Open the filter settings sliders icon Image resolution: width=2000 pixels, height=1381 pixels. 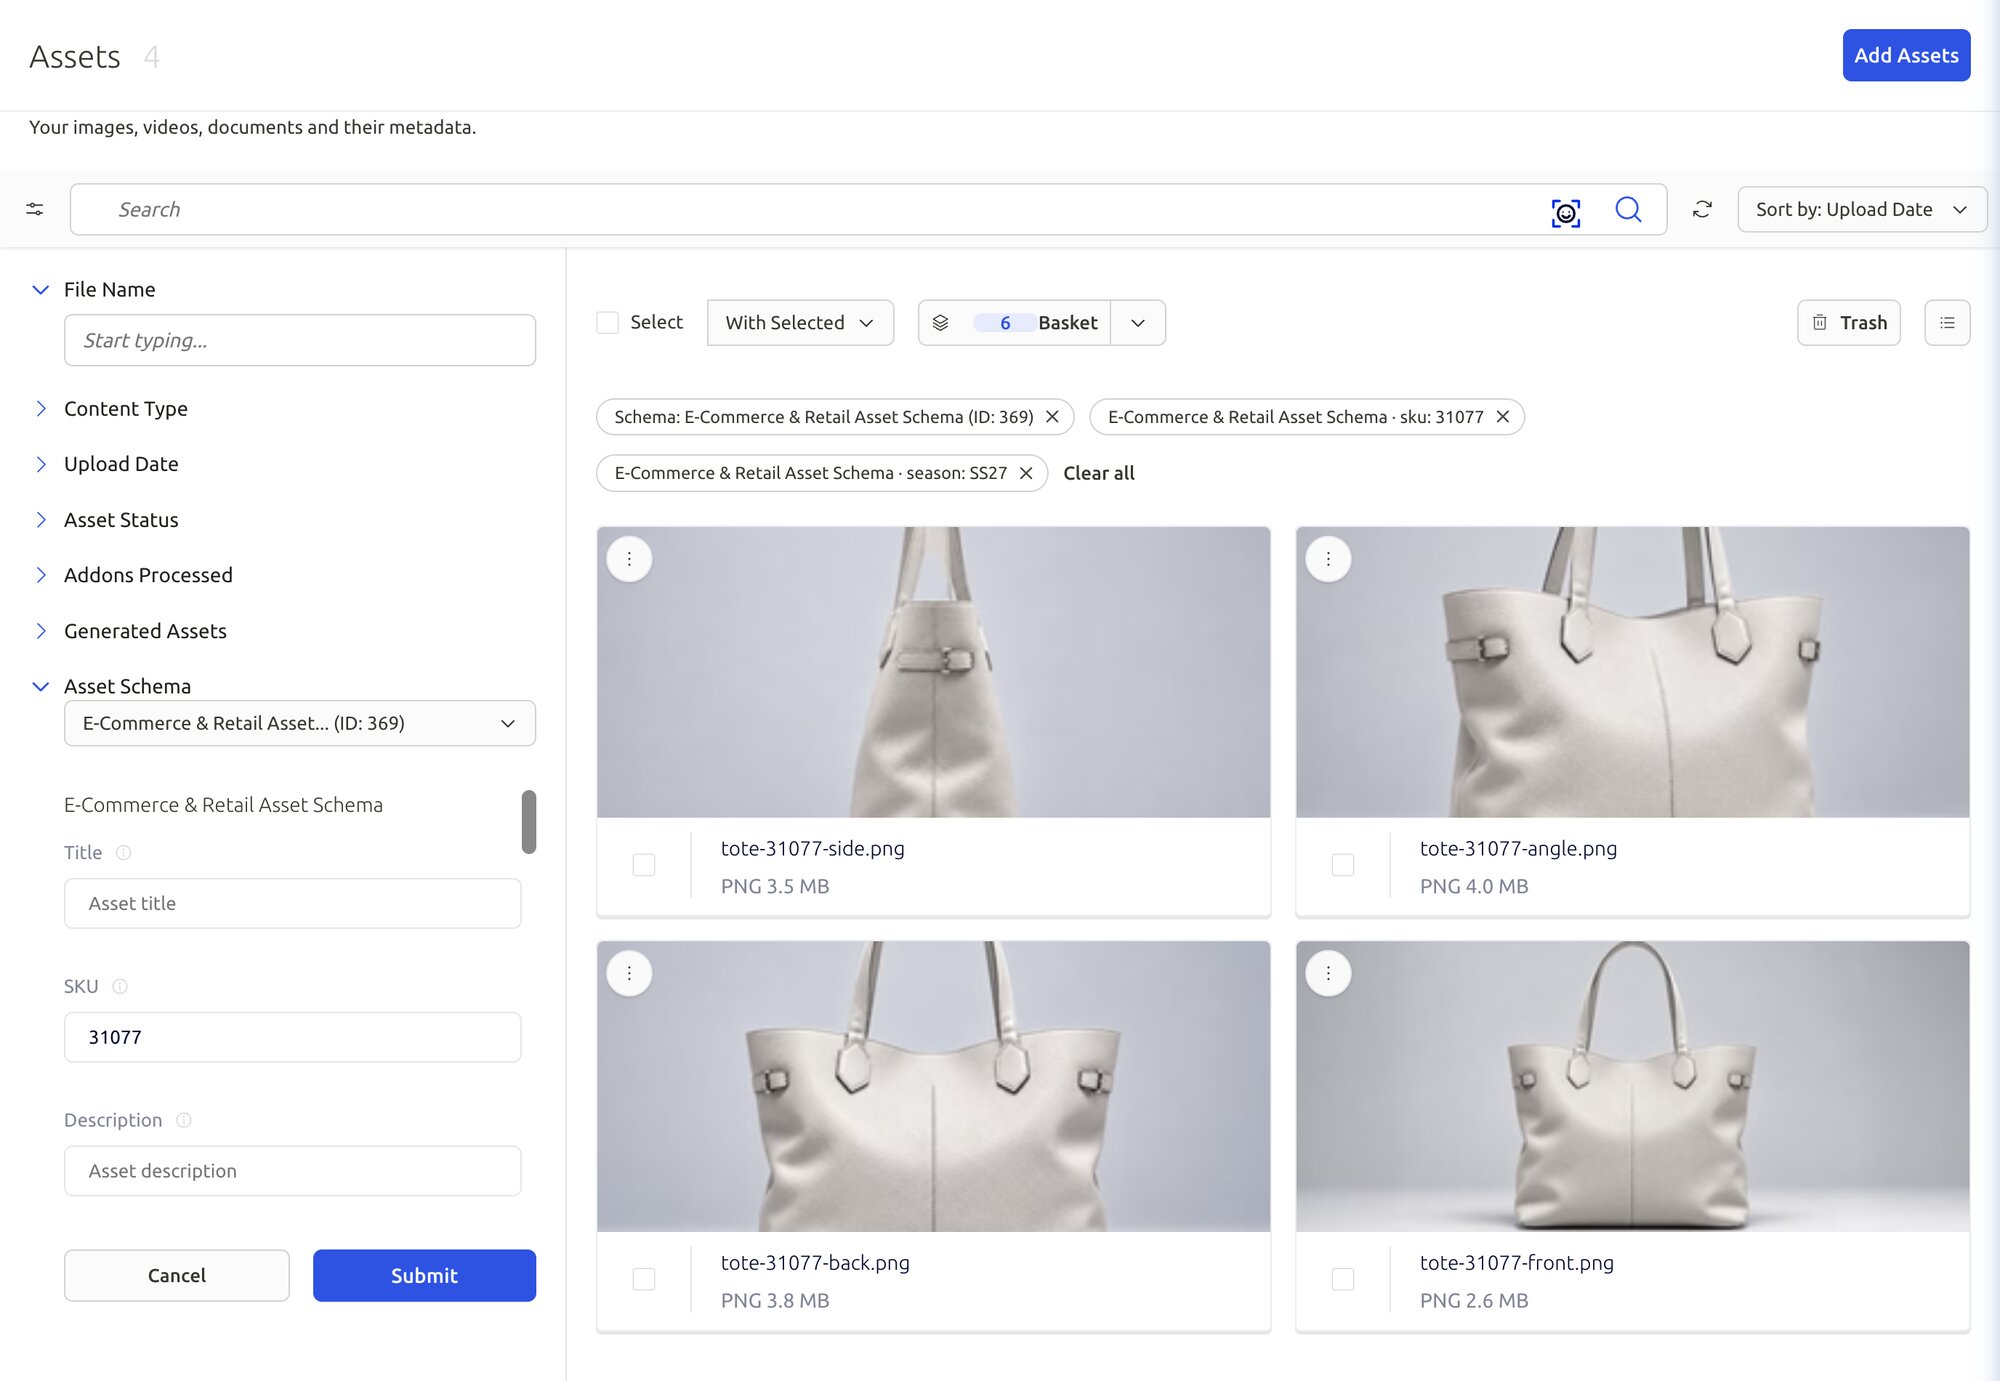[x=35, y=209]
